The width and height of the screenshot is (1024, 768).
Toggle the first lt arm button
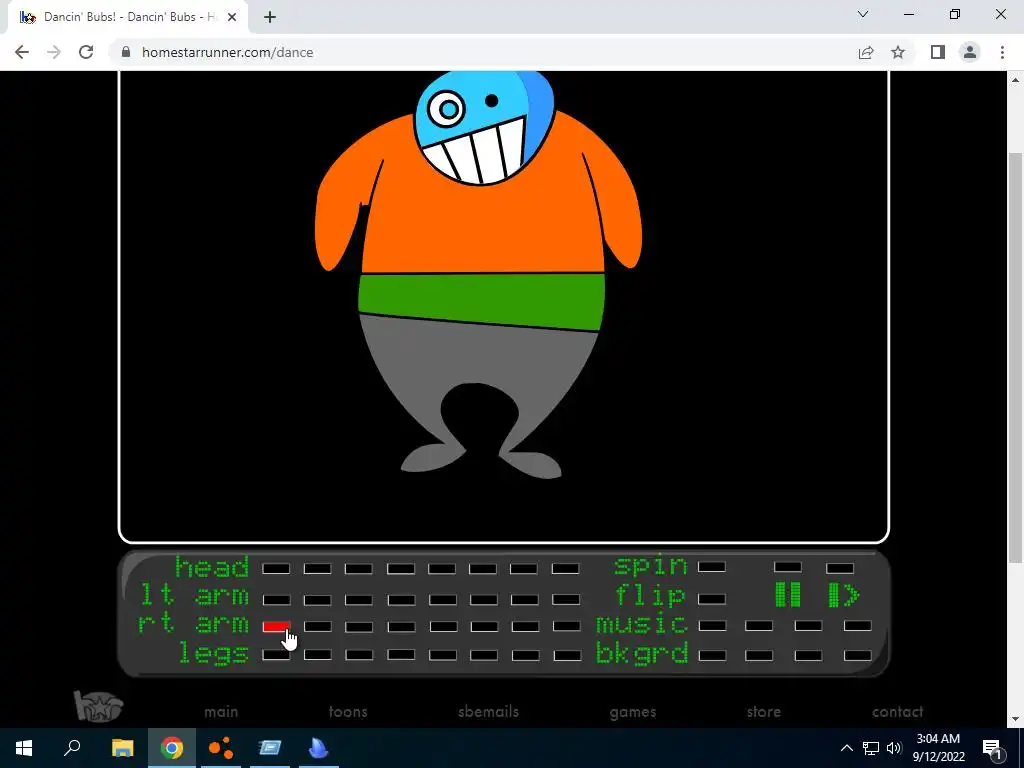point(276,599)
